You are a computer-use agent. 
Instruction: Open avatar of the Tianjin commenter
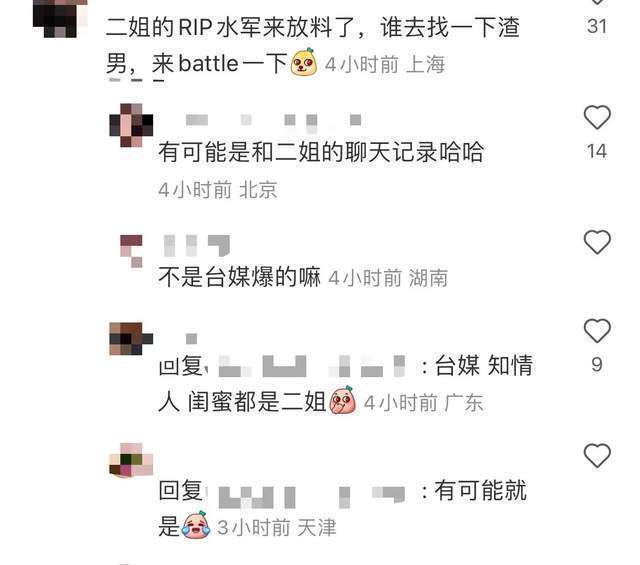(x=131, y=460)
